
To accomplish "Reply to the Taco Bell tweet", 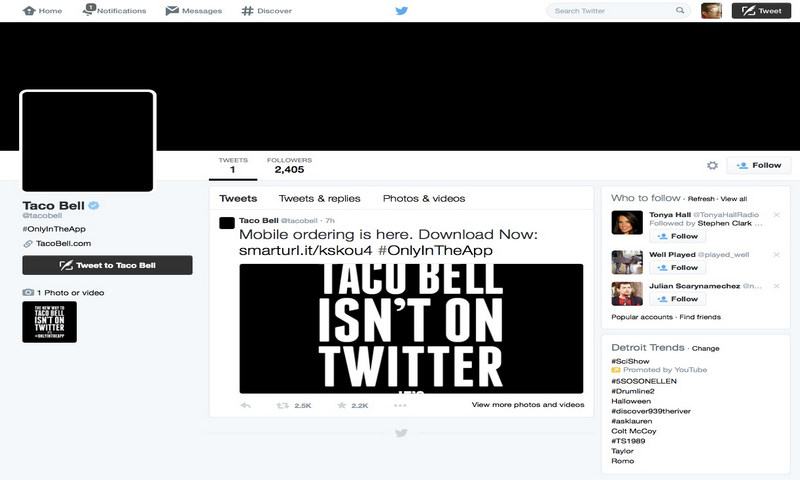I will pyautogui.click(x=246, y=405).
